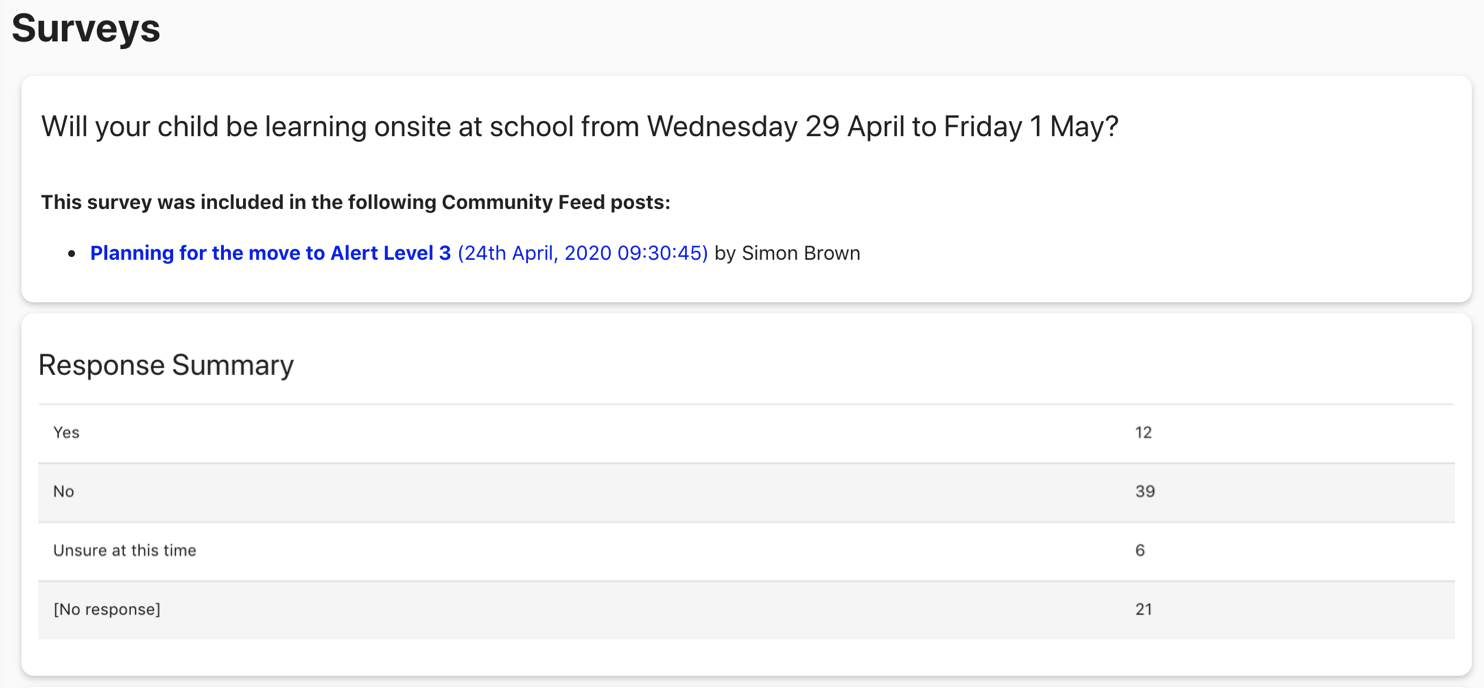Viewport: 1484px width, 688px height.
Task: Click the Yes count of 12
Action: point(1143,433)
